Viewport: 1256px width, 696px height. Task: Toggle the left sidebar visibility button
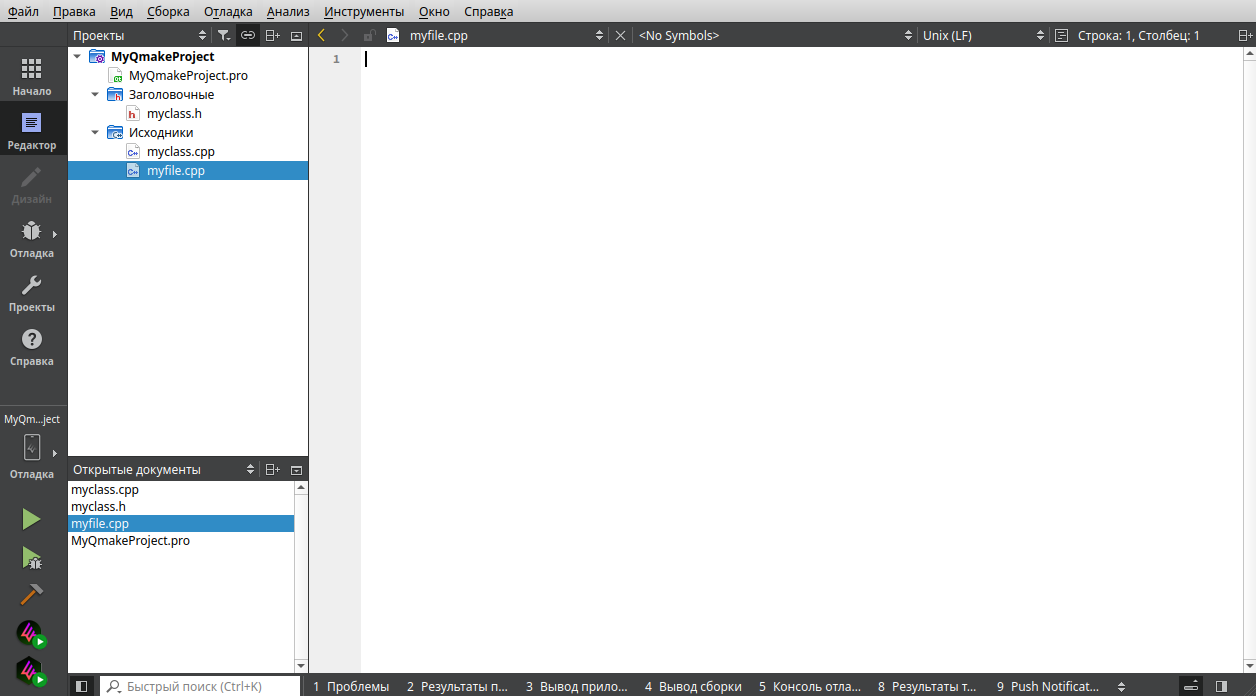(x=82, y=686)
